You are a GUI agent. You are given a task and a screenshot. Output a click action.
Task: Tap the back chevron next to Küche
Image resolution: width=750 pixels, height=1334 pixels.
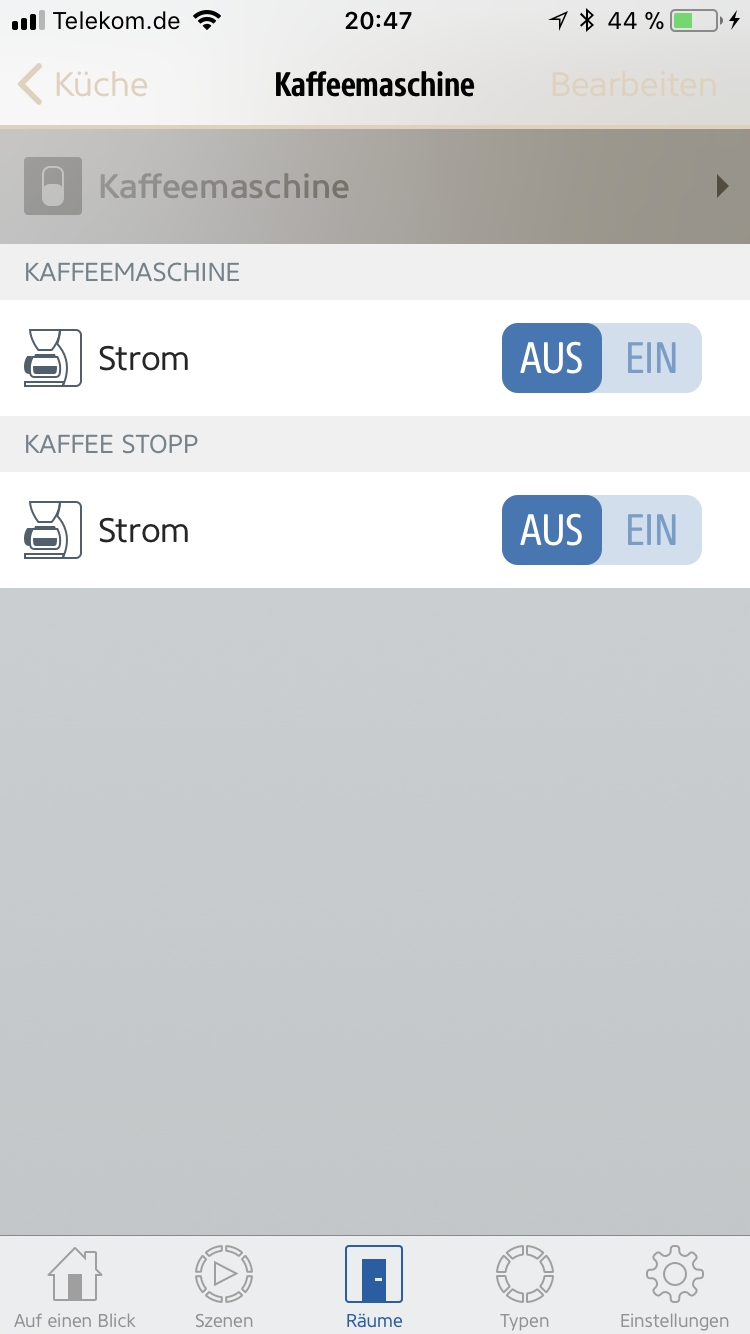pyautogui.click(x=30, y=85)
